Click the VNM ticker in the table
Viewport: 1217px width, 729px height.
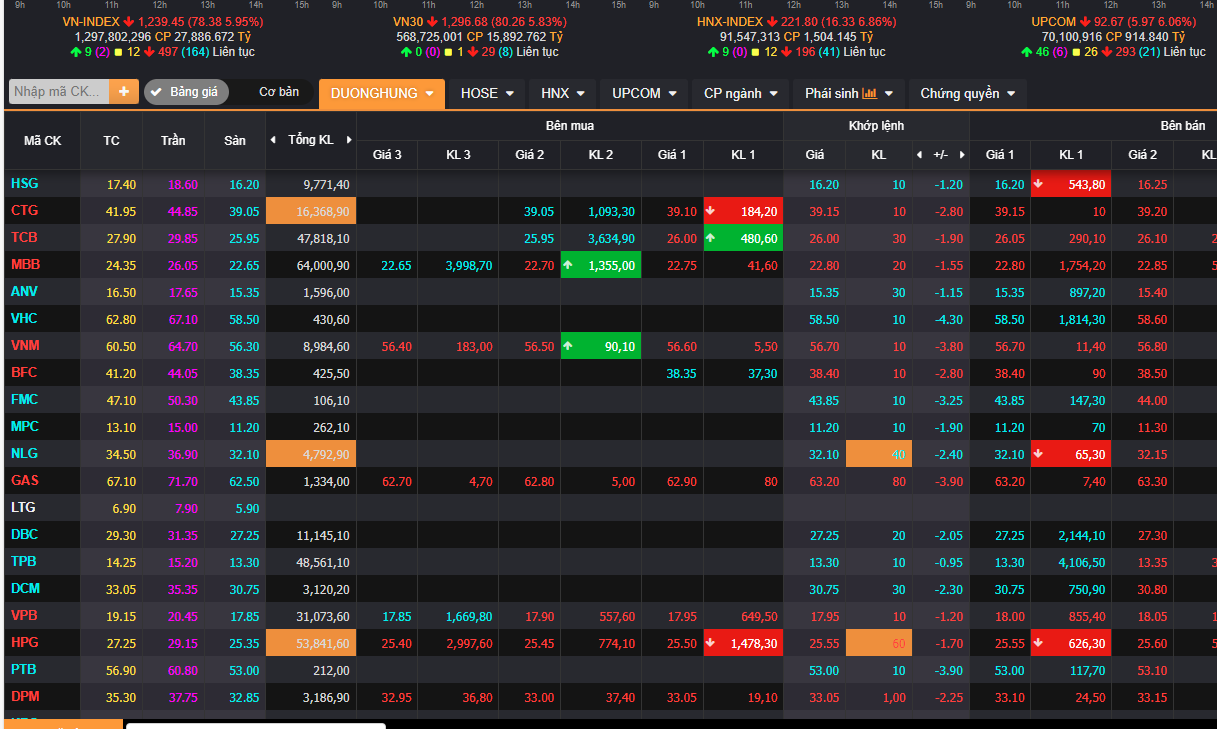25,346
